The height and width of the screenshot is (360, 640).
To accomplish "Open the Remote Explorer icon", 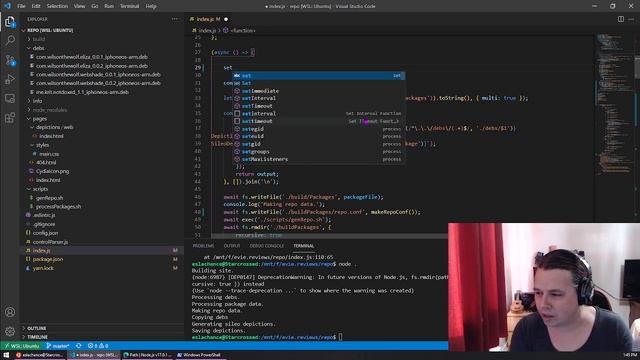I will click(10, 98).
